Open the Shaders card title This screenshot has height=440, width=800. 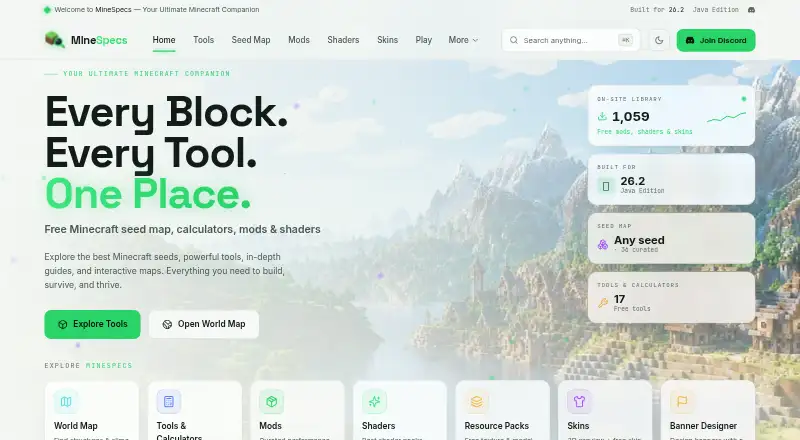point(379,426)
